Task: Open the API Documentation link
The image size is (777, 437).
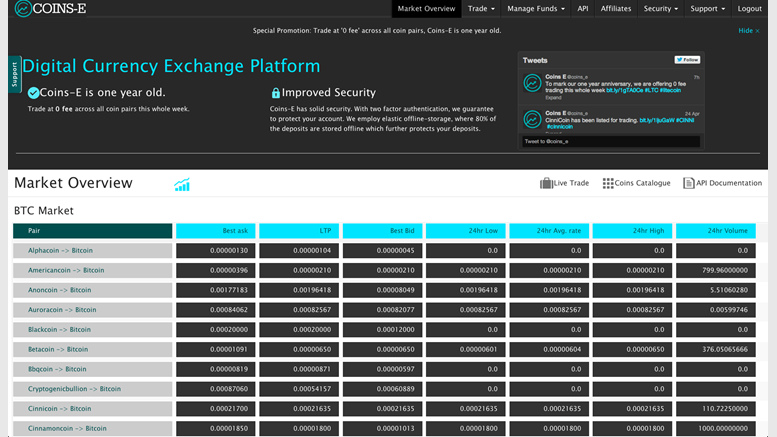Action: pos(729,183)
